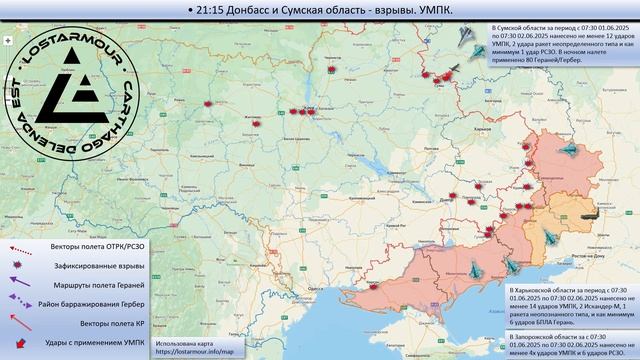Click the Zaporizhzhia region info text box
Viewport: 640px width, 360px height.
click(x=572, y=345)
